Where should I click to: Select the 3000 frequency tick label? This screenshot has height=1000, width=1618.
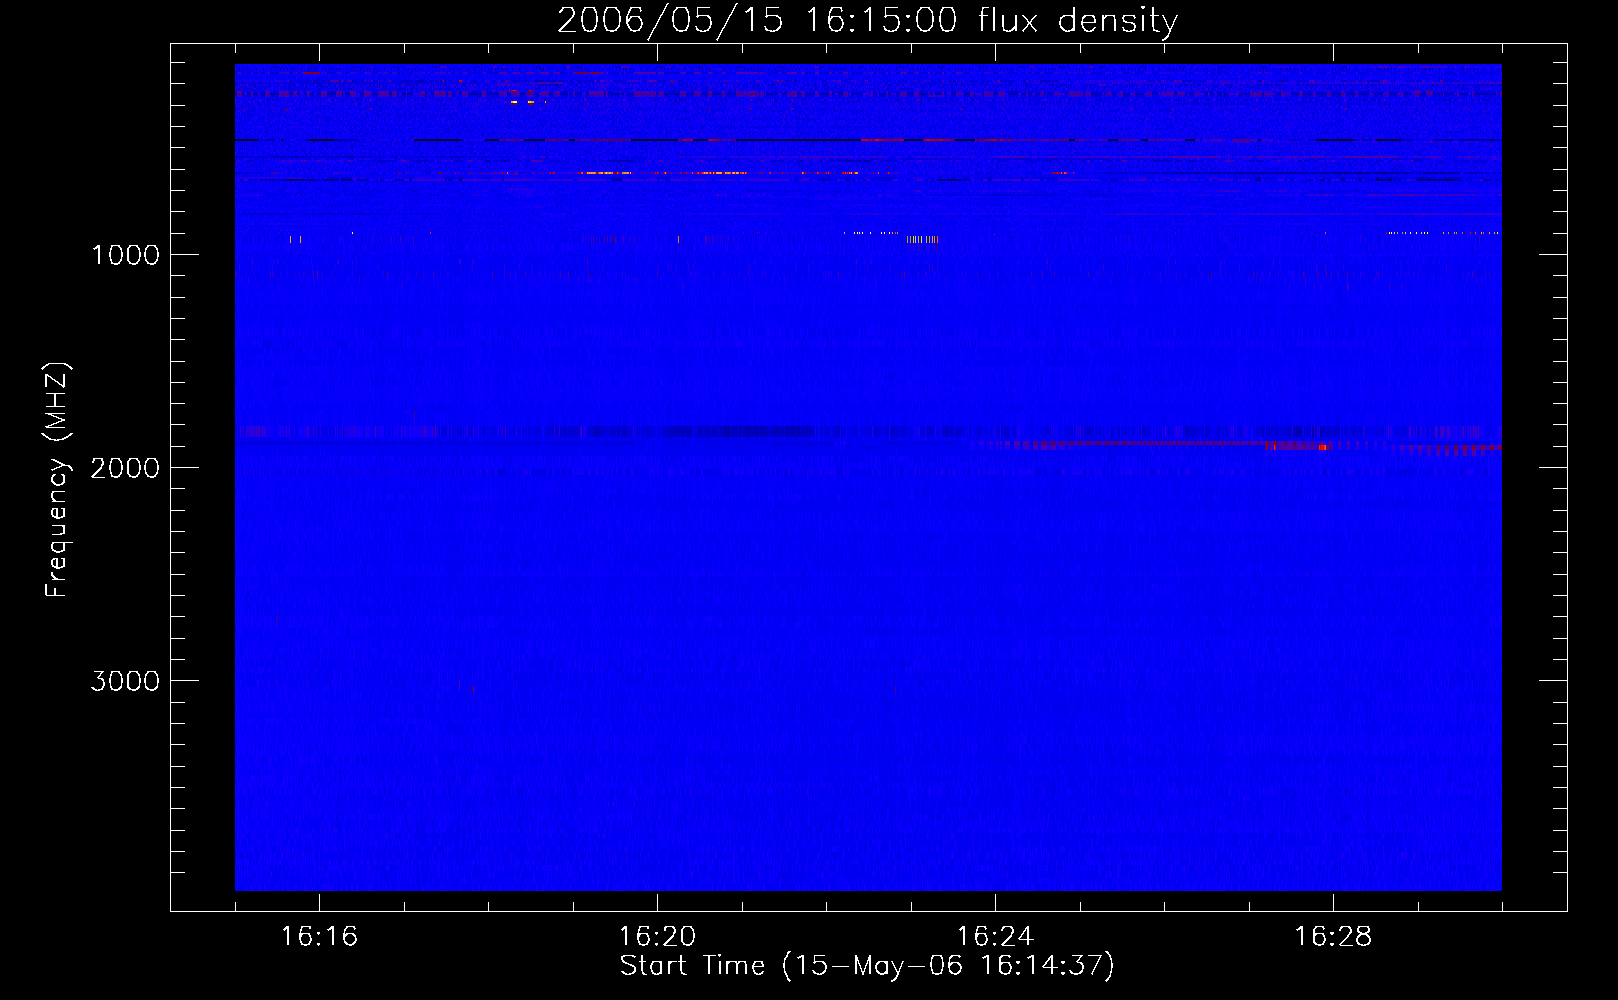125,681
